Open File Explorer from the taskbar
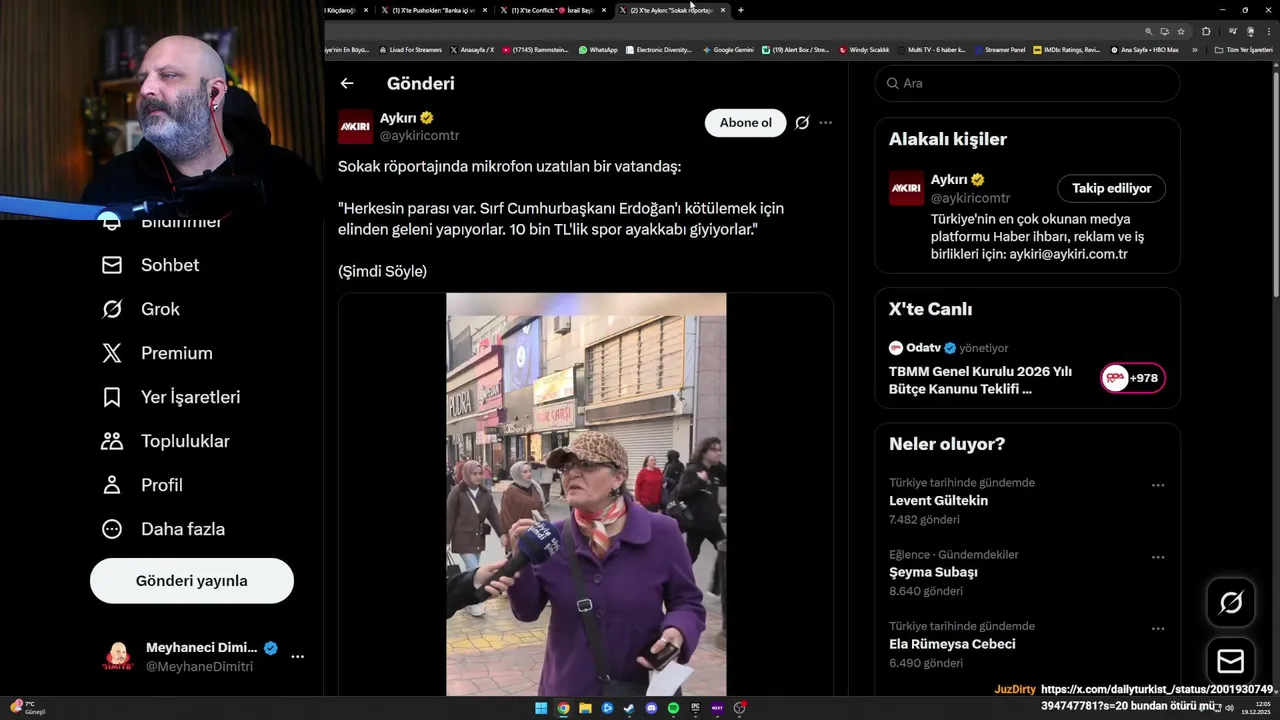Image resolution: width=1280 pixels, height=720 pixels. coord(585,708)
